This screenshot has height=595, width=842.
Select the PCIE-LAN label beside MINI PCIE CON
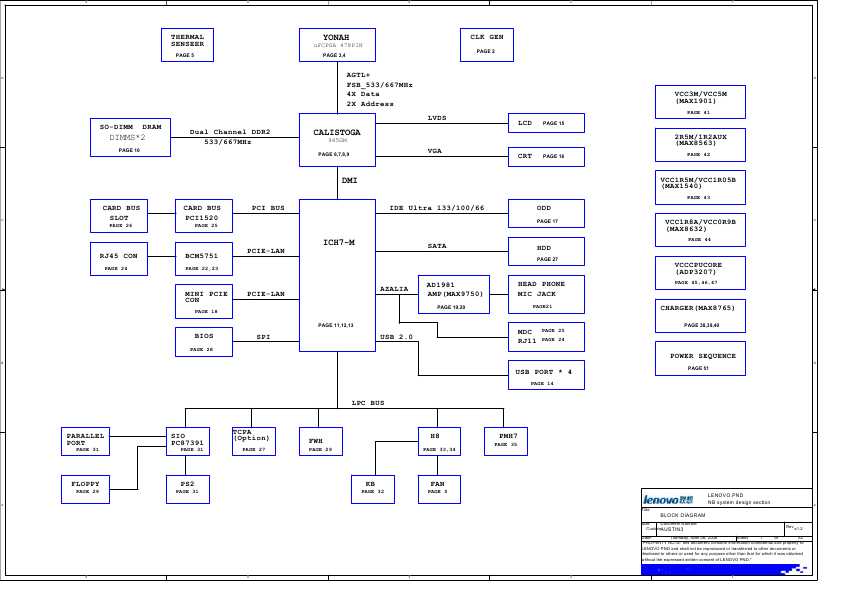pyautogui.click(x=266, y=294)
